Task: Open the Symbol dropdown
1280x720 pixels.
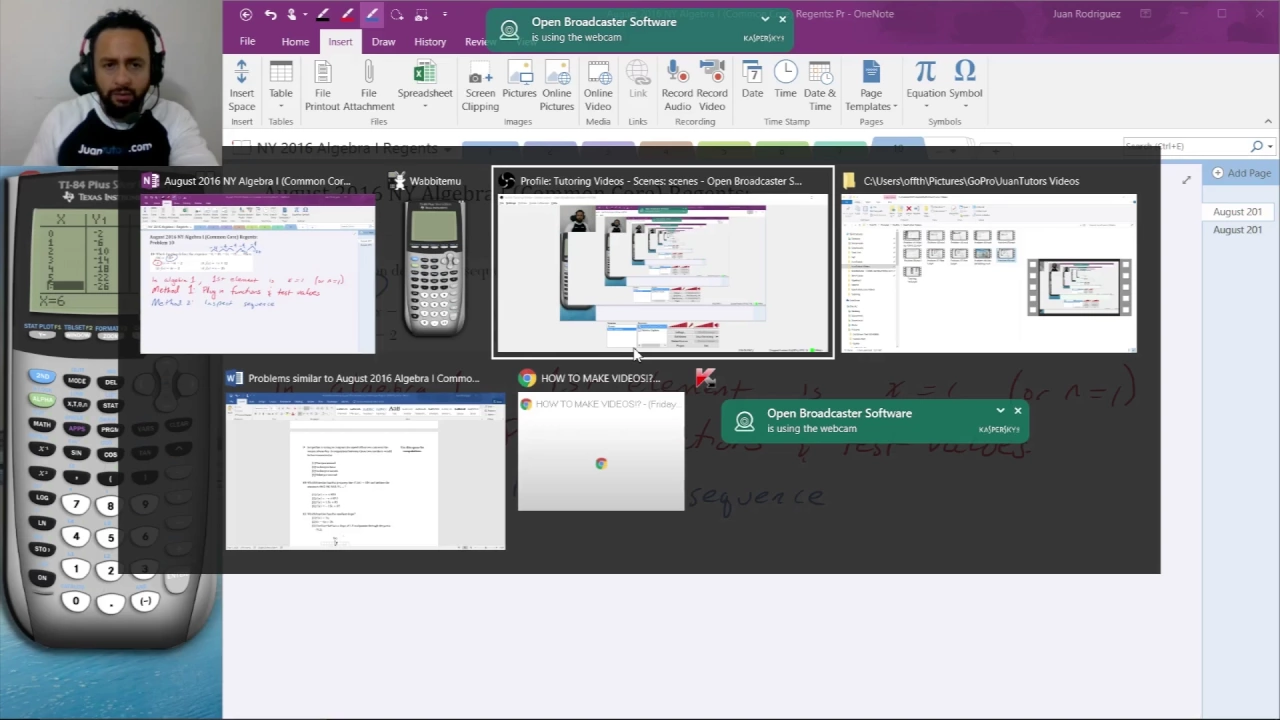Action: point(965,86)
